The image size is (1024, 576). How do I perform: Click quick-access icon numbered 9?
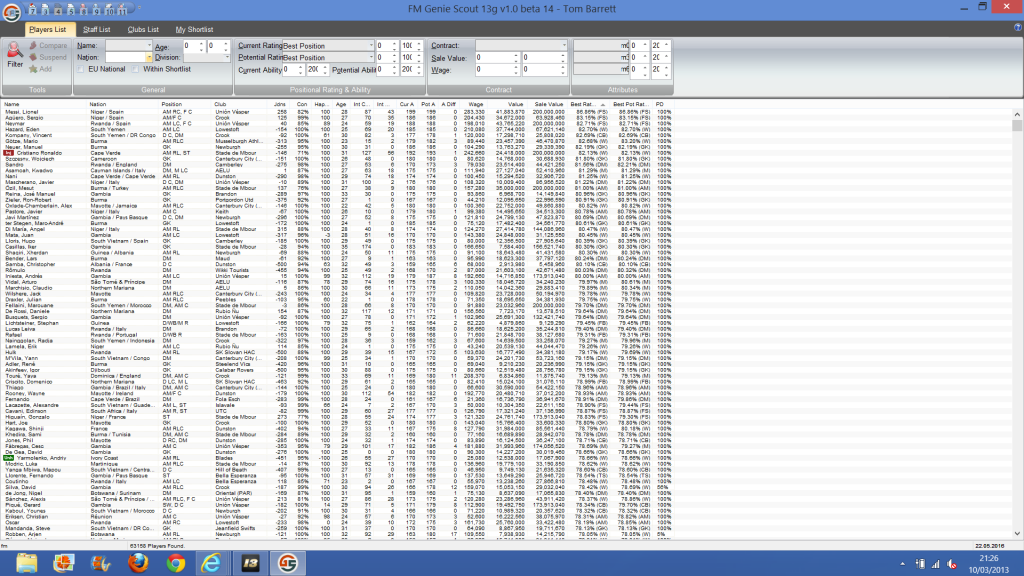[x=97, y=10]
